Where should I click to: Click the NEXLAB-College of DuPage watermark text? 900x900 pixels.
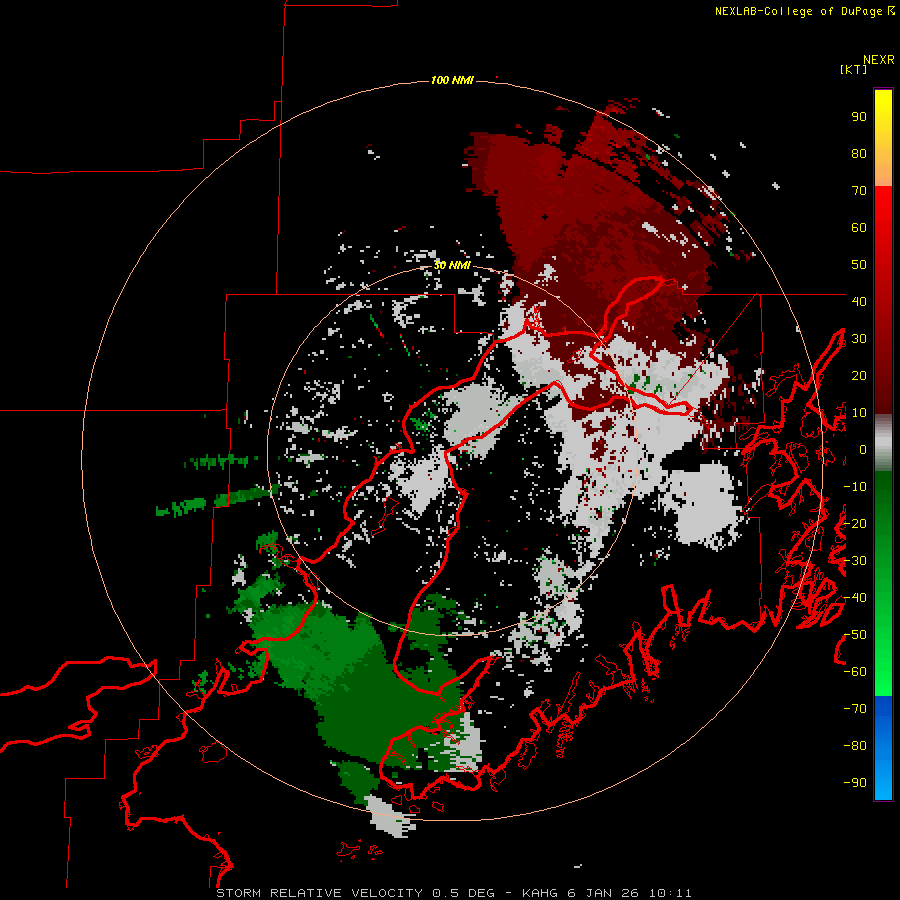click(804, 11)
